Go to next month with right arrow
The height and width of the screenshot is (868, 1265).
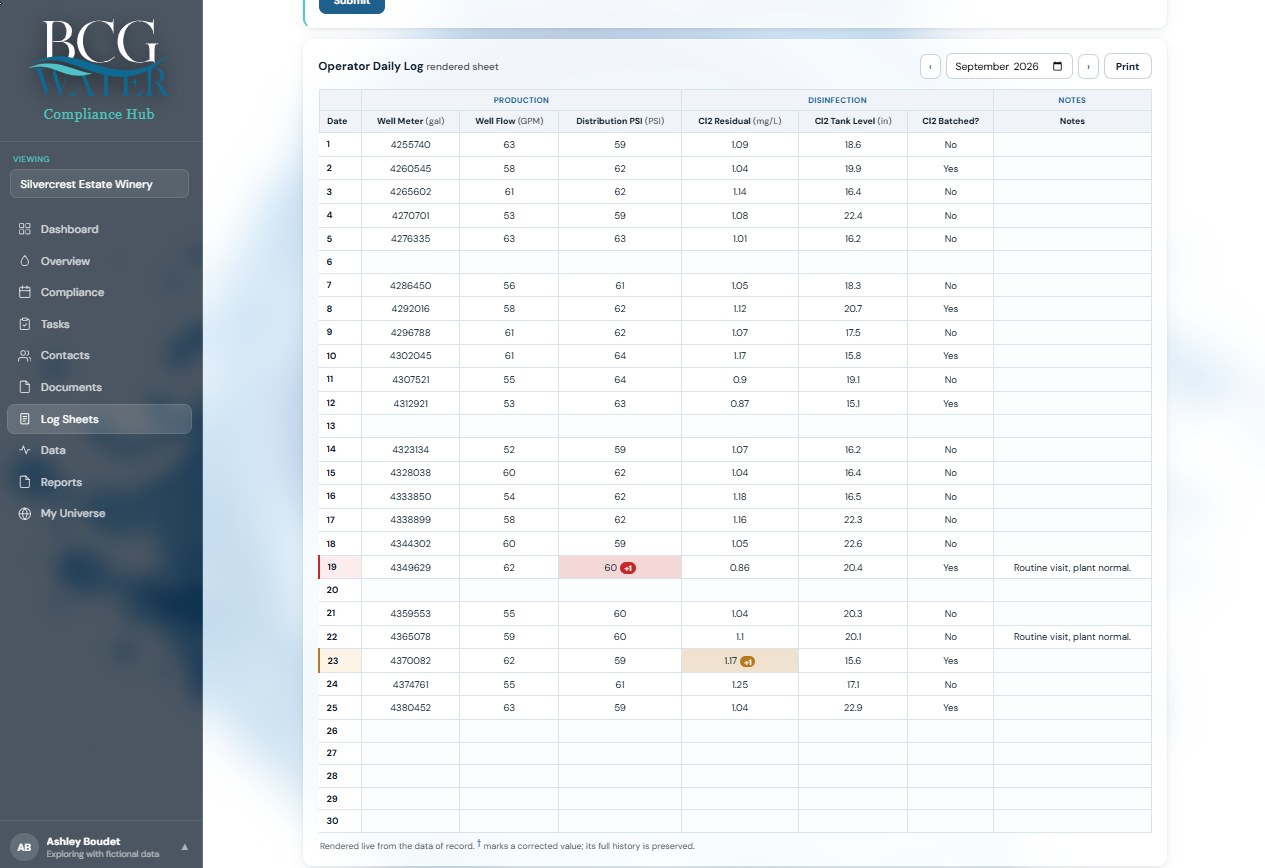click(x=1088, y=67)
